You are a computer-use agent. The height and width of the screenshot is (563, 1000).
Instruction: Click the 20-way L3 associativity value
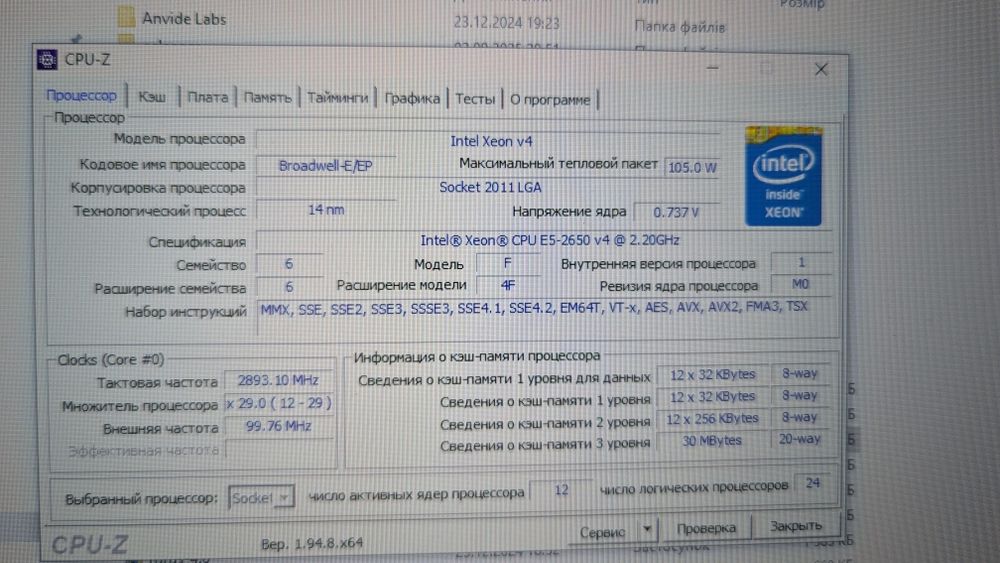pyautogui.click(x=799, y=439)
